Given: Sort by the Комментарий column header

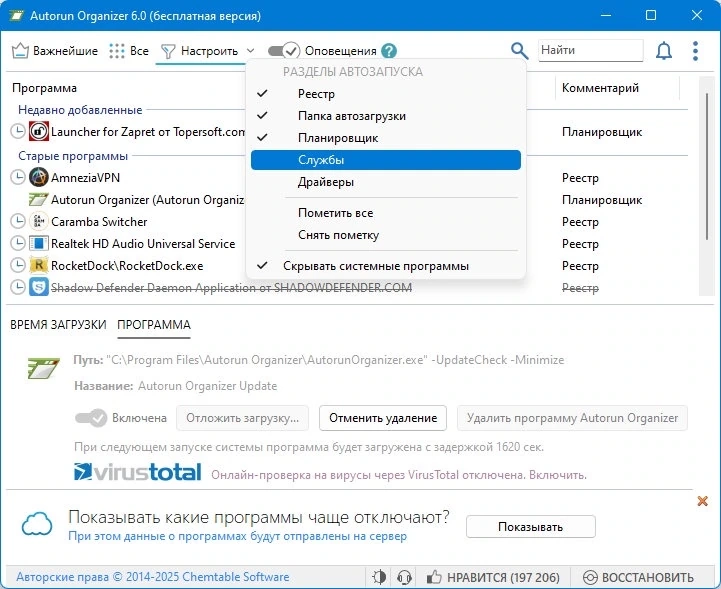Looking at the screenshot, I should [x=600, y=88].
